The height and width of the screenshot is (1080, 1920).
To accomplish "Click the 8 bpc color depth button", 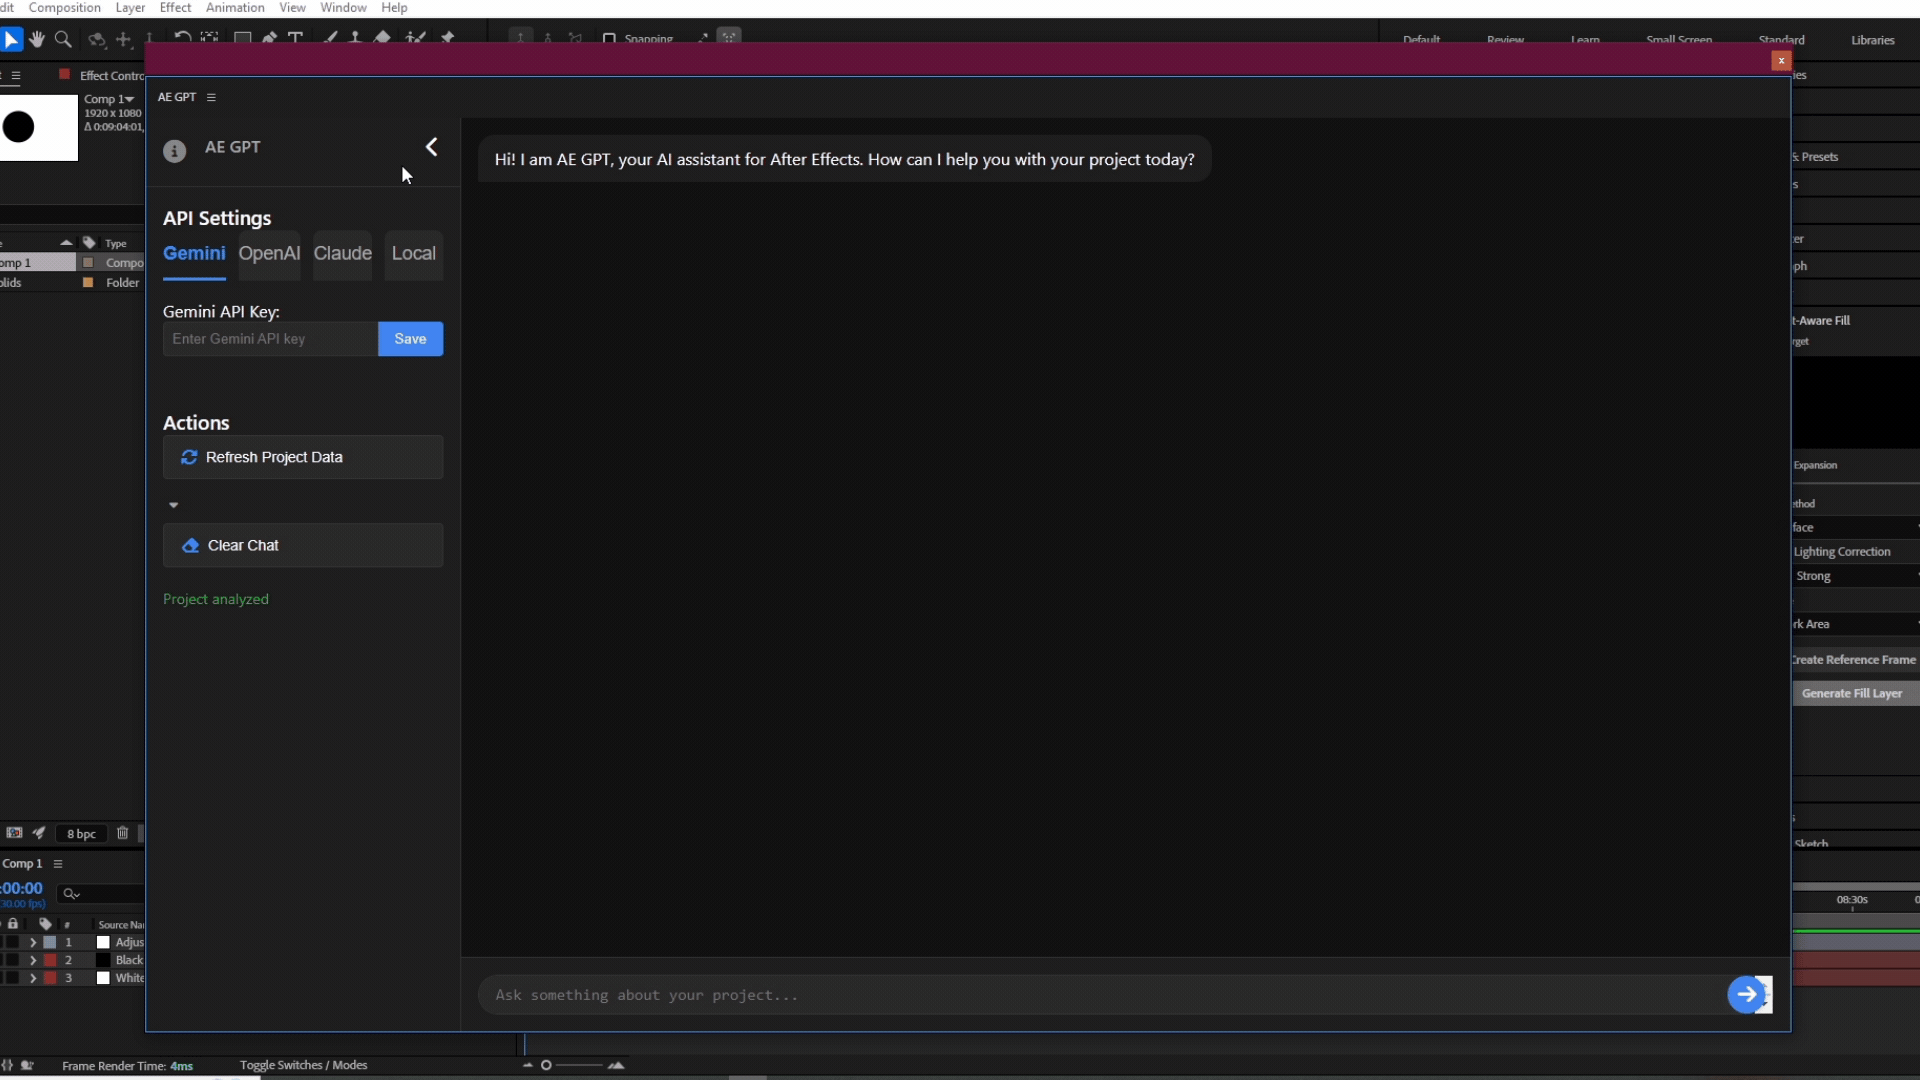I will click(81, 834).
